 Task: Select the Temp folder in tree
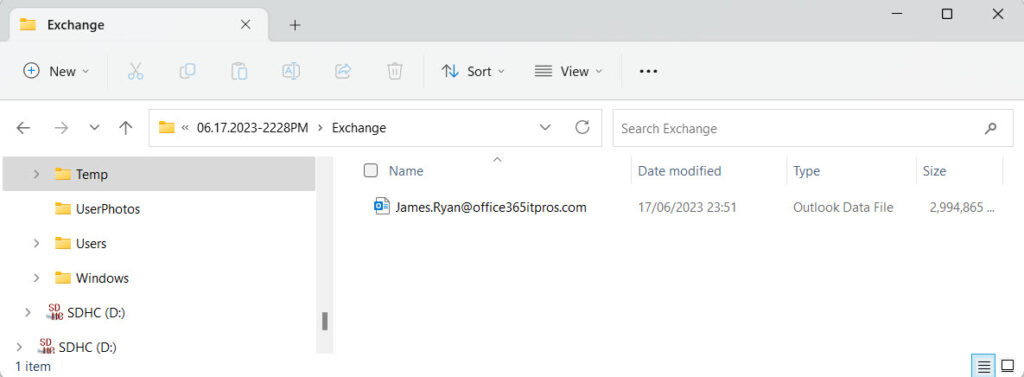(159, 174)
